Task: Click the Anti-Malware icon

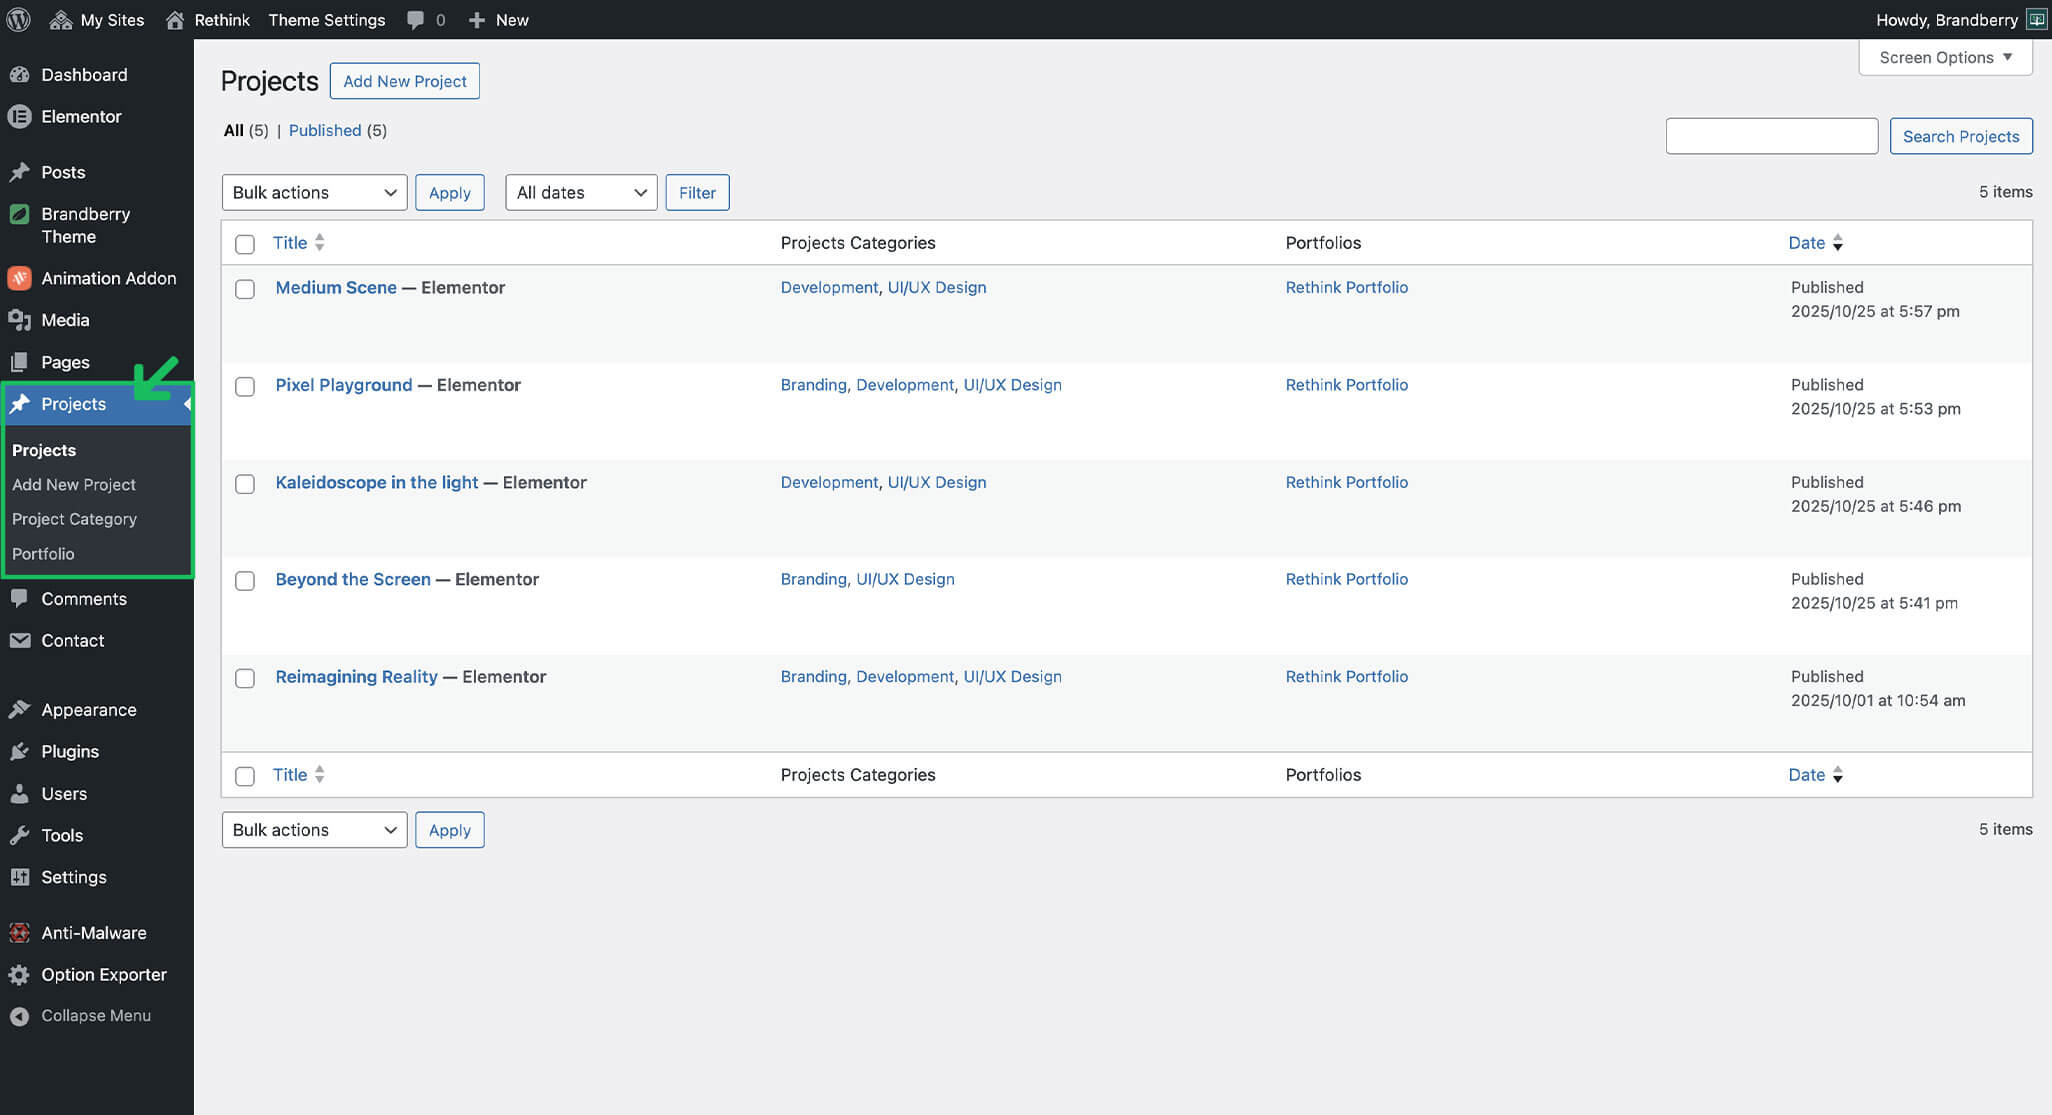Action: [19, 933]
